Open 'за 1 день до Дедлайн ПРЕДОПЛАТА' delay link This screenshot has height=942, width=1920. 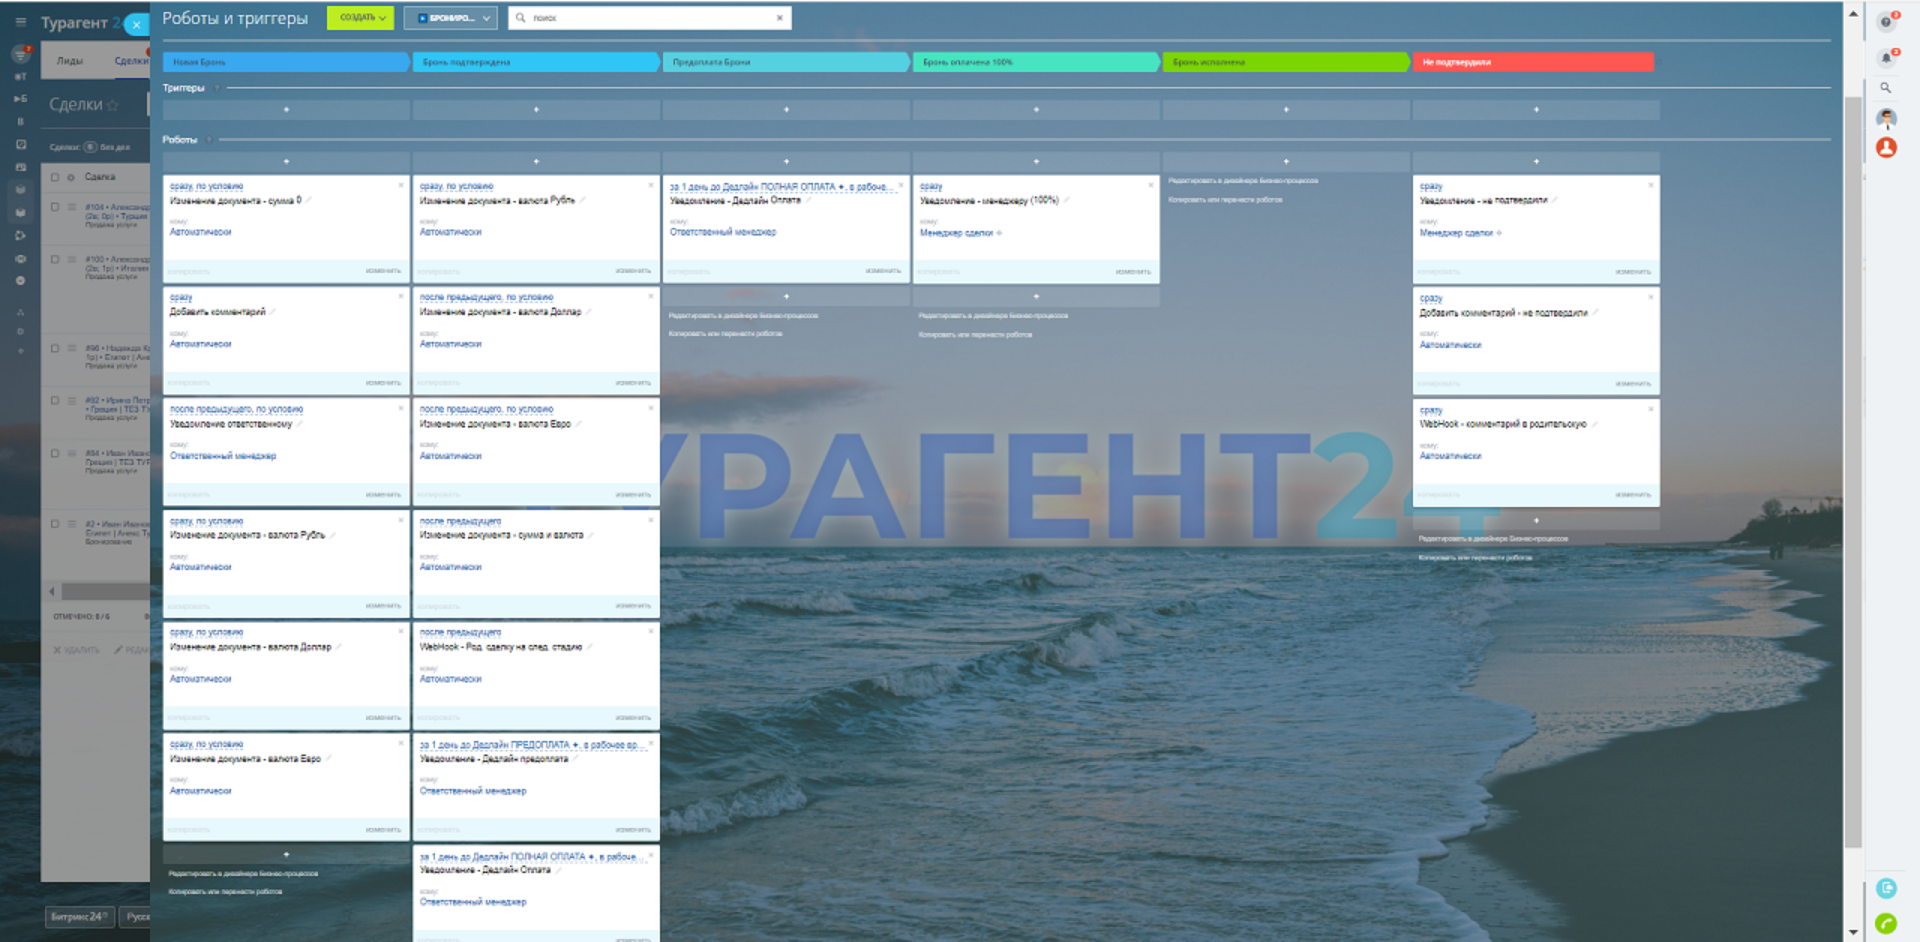(534, 745)
